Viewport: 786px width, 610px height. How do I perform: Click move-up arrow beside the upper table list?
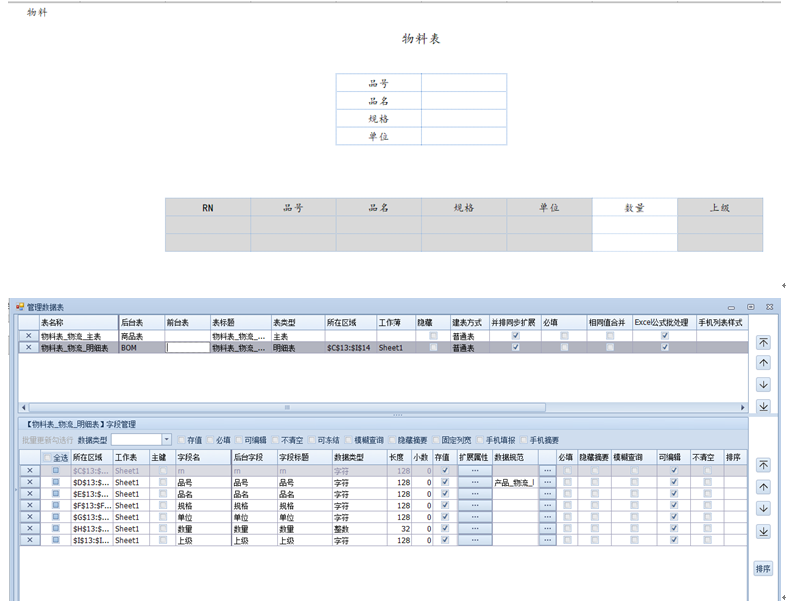764,363
